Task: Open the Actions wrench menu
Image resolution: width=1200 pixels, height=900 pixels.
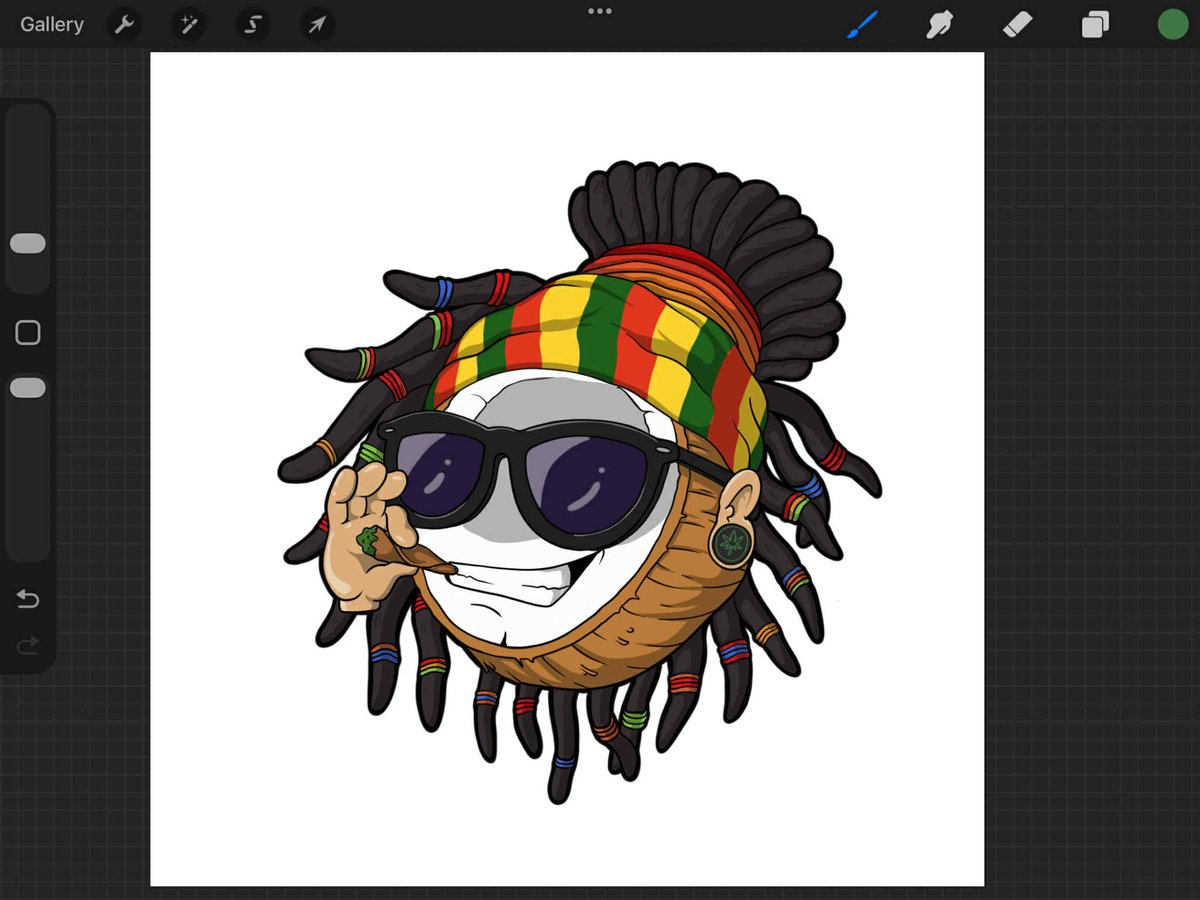Action: pyautogui.click(x=124, y=25)
